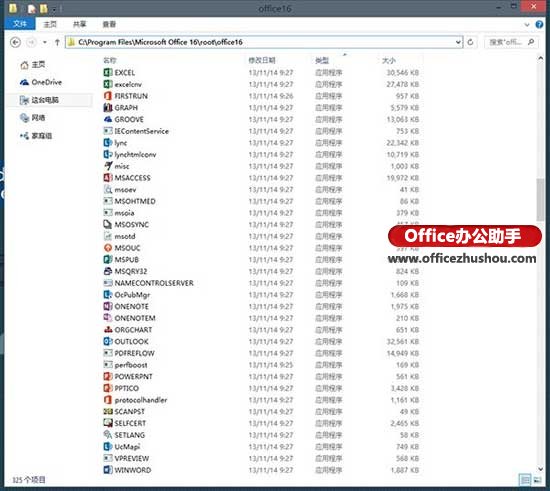Sort by 修改日期 date modified column
Screen dimensions: 550x491
click(262, 60)
